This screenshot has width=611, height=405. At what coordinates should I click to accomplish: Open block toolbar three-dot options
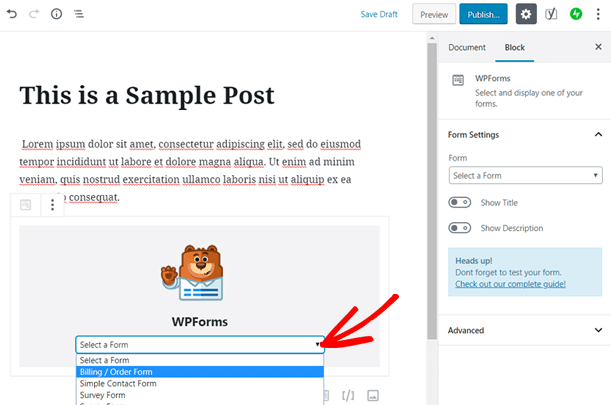(52, 205)
